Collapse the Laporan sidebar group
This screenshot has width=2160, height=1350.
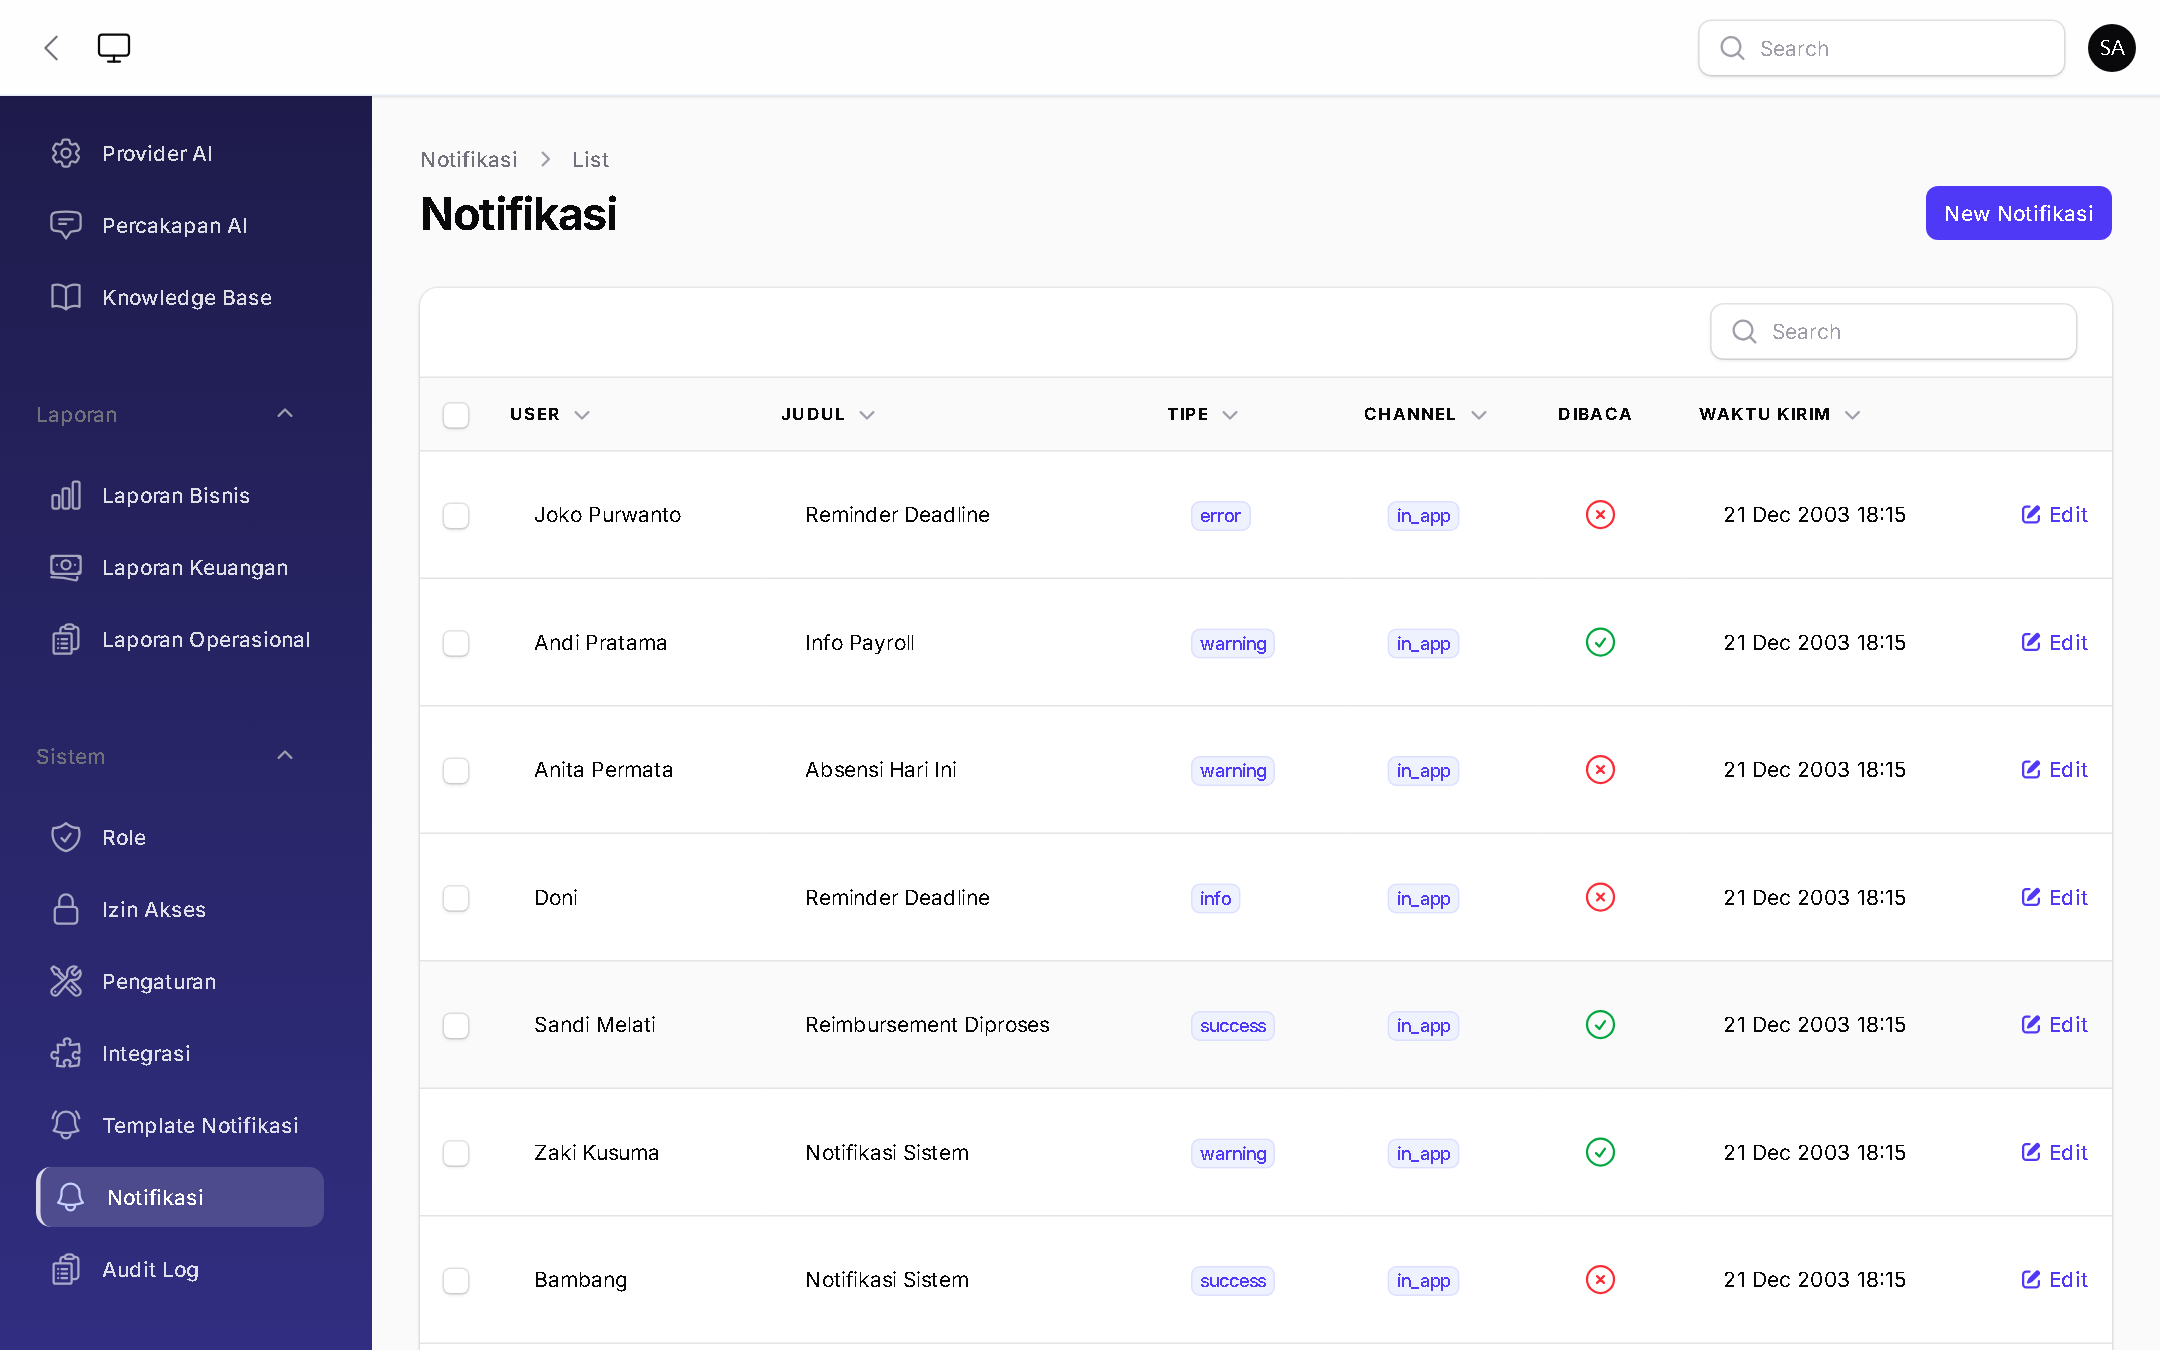click(285, 414)
